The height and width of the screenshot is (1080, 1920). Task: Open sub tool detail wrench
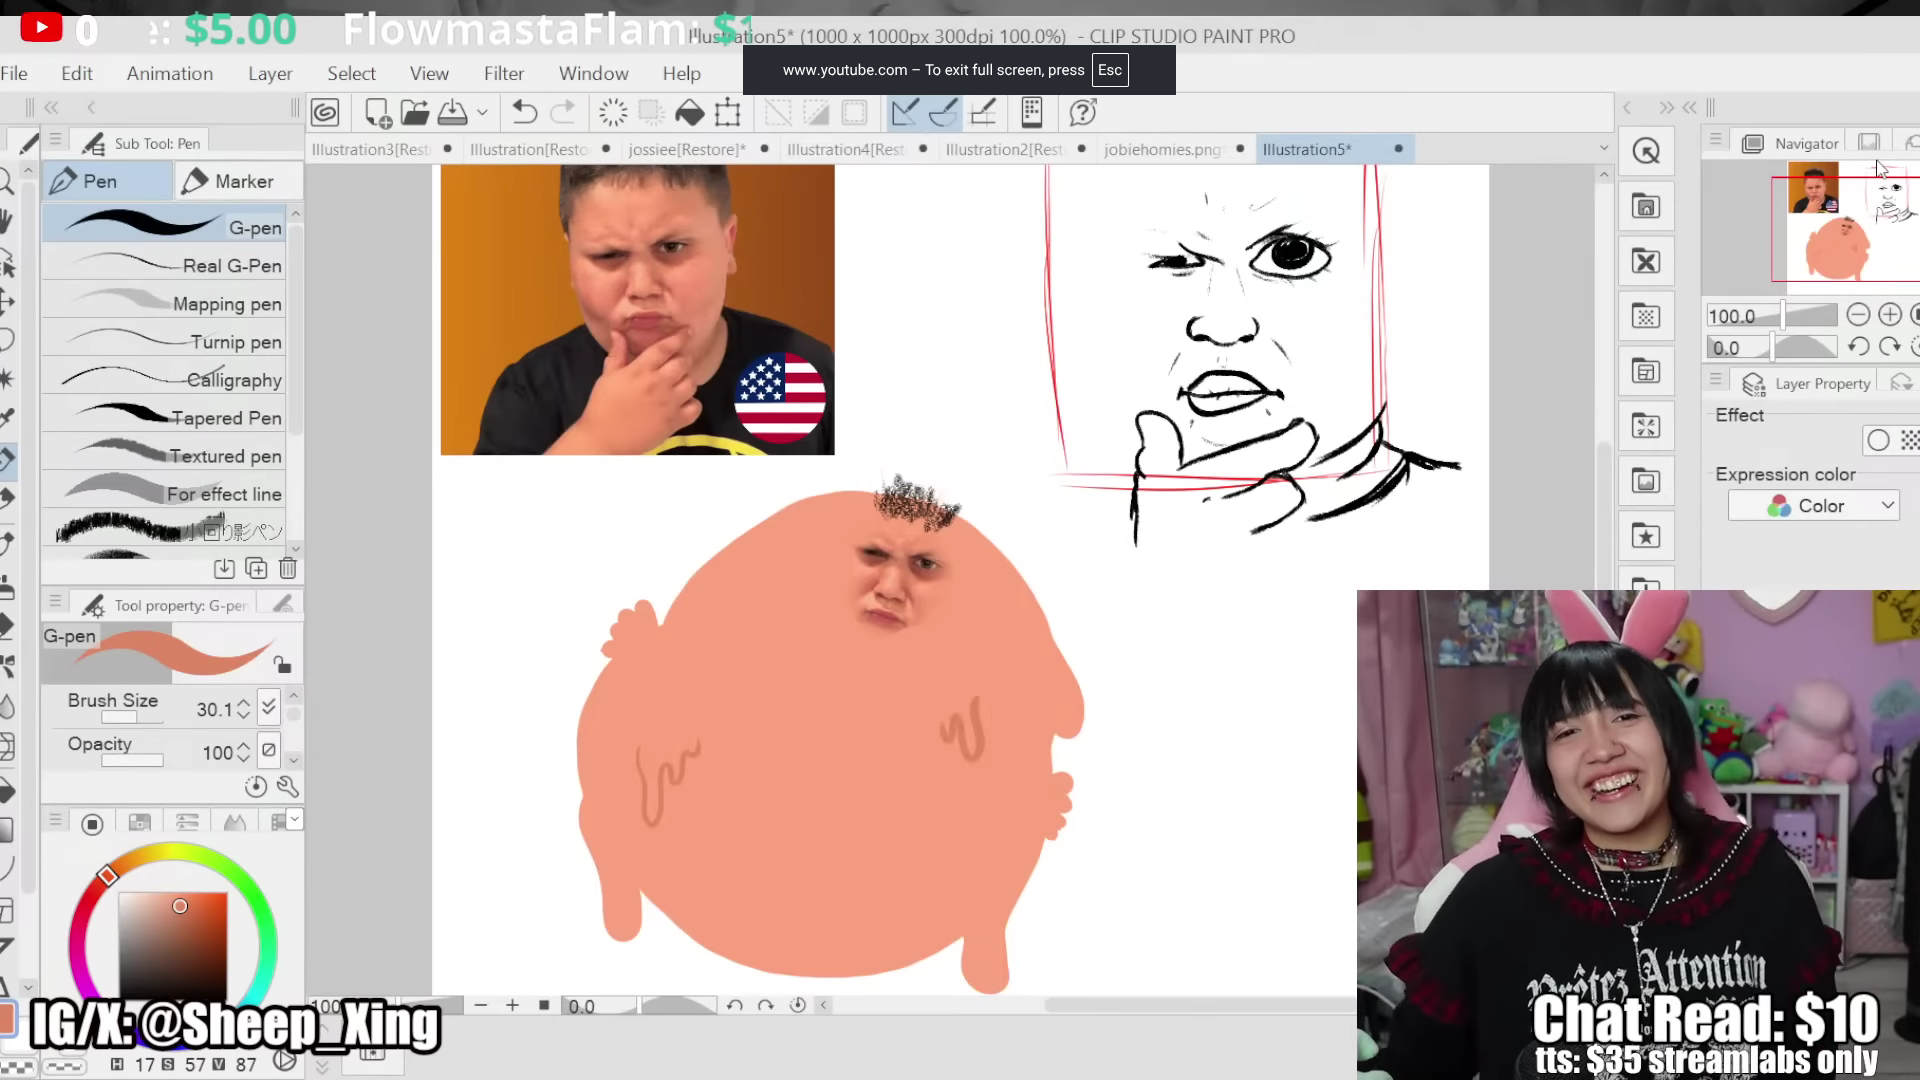click(288, 787)
